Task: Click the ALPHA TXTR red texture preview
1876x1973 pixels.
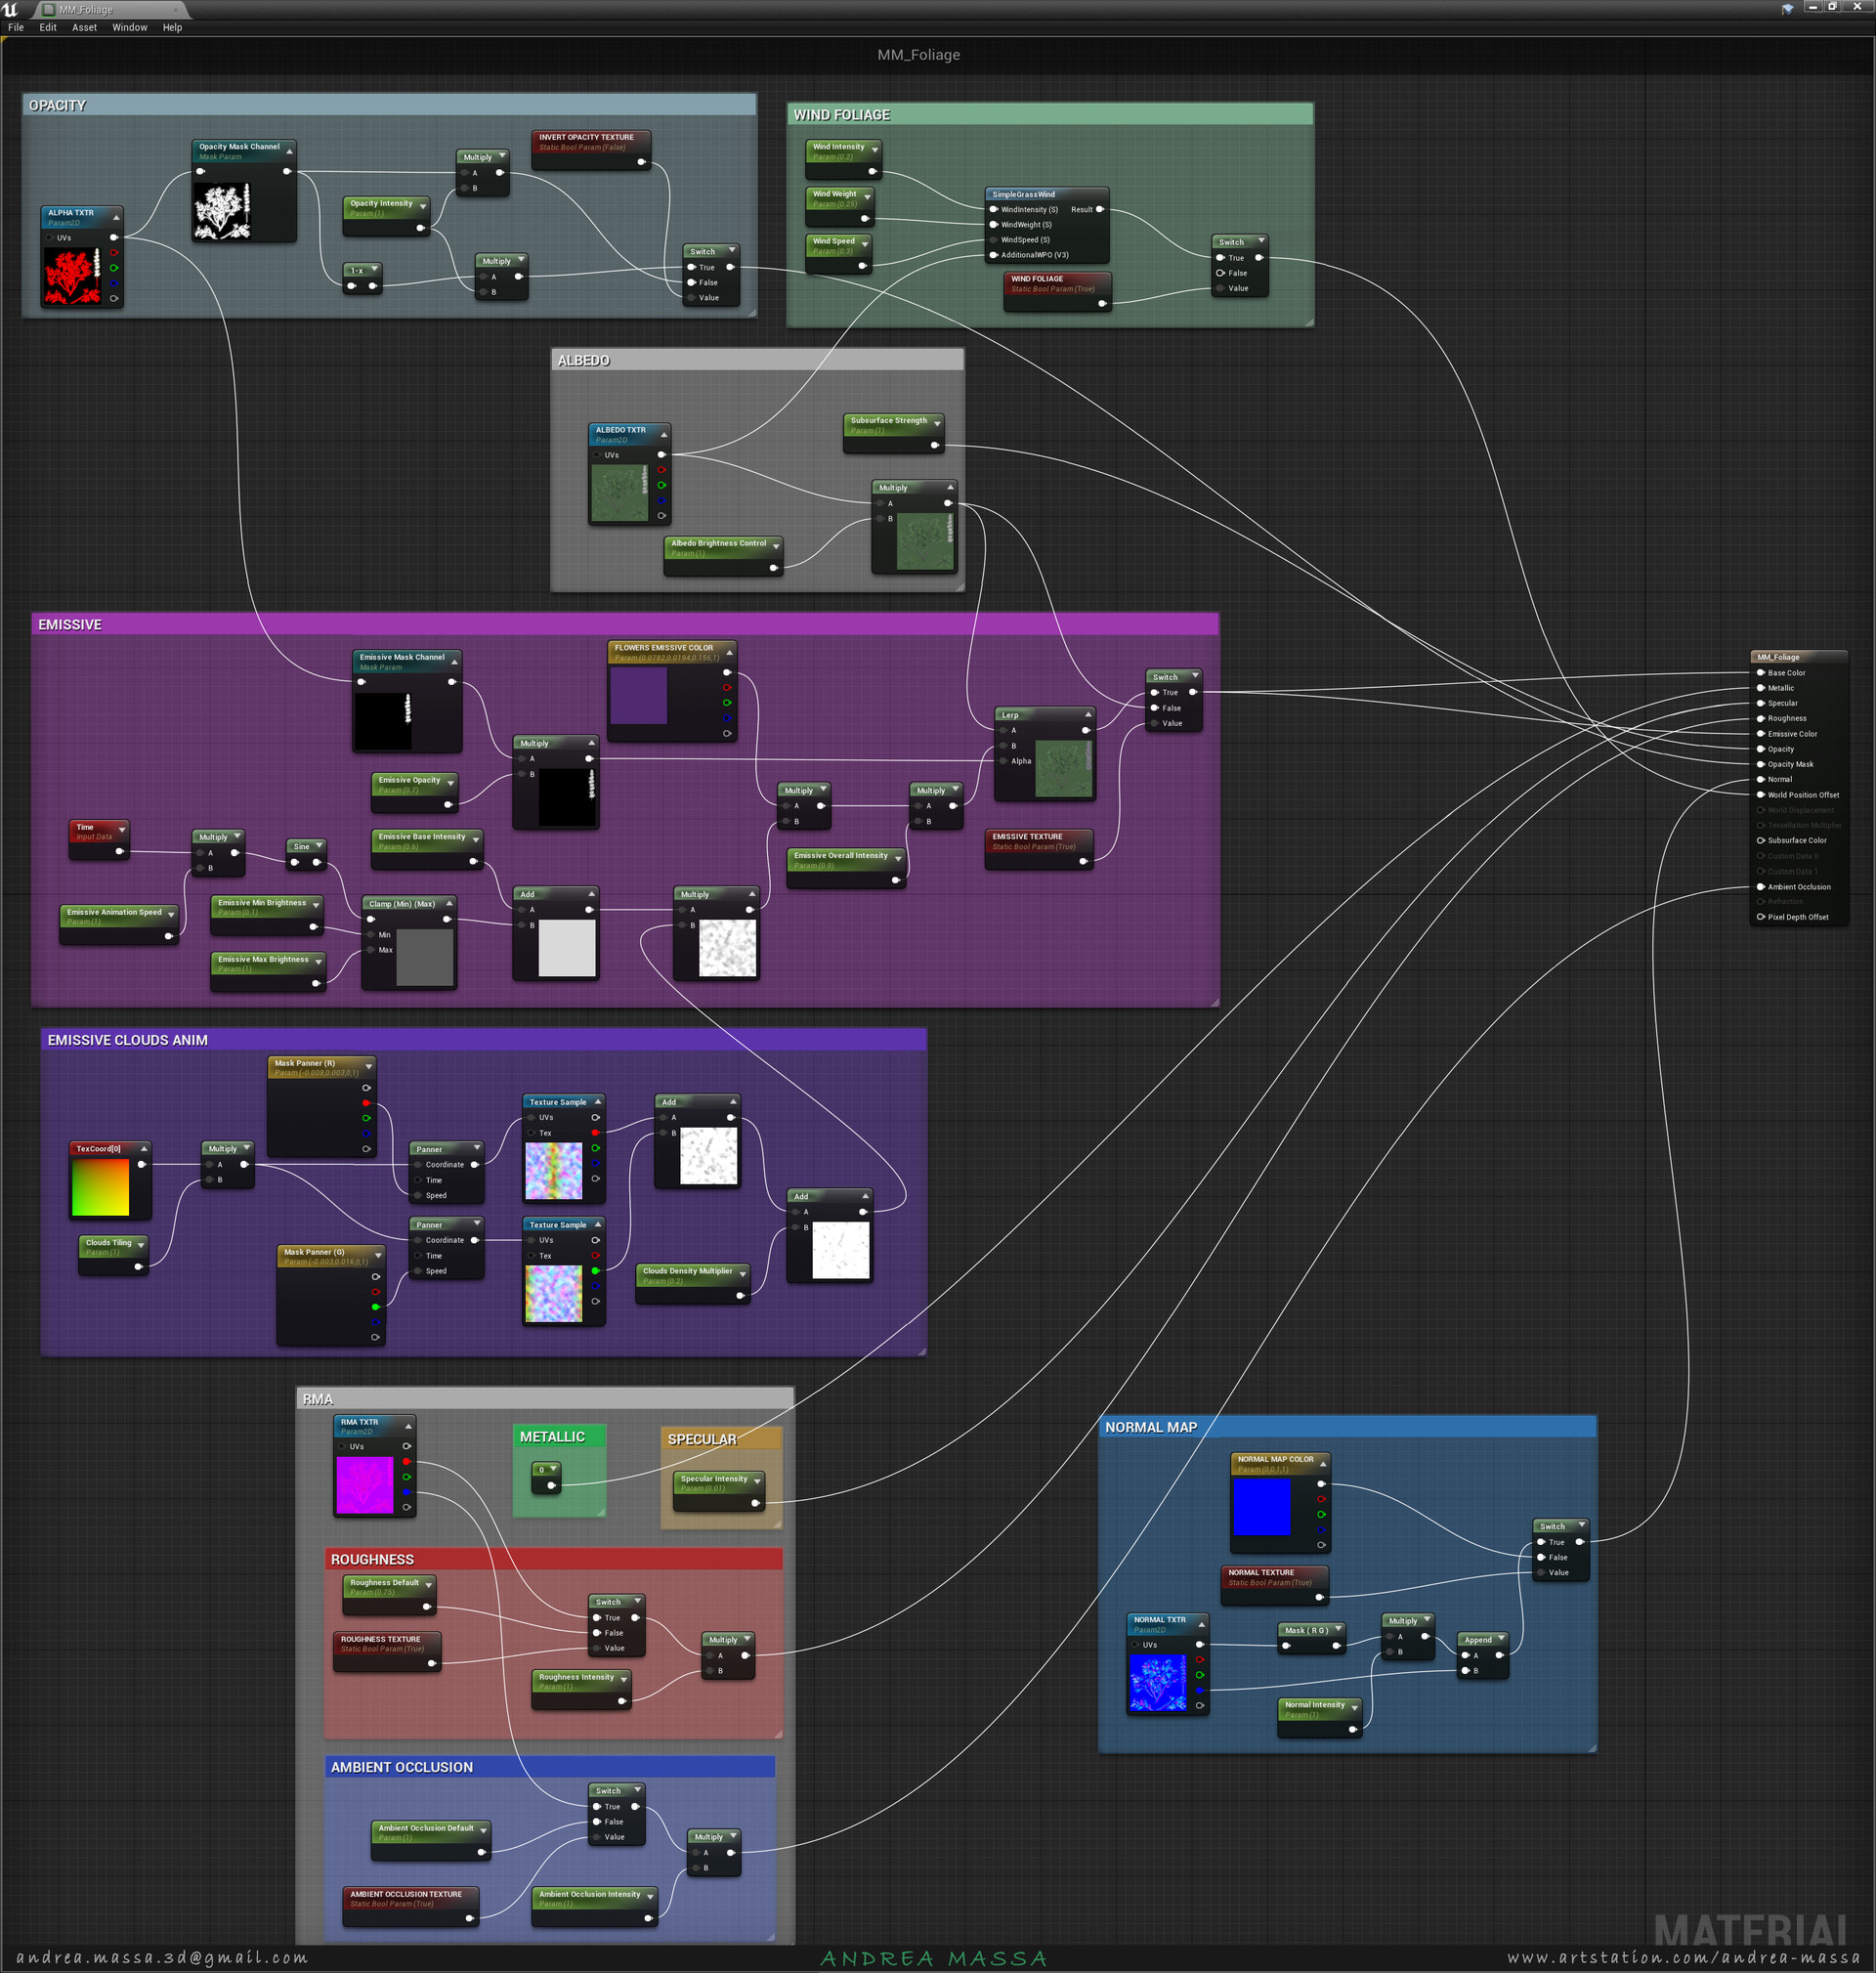Action: [71, 276]
